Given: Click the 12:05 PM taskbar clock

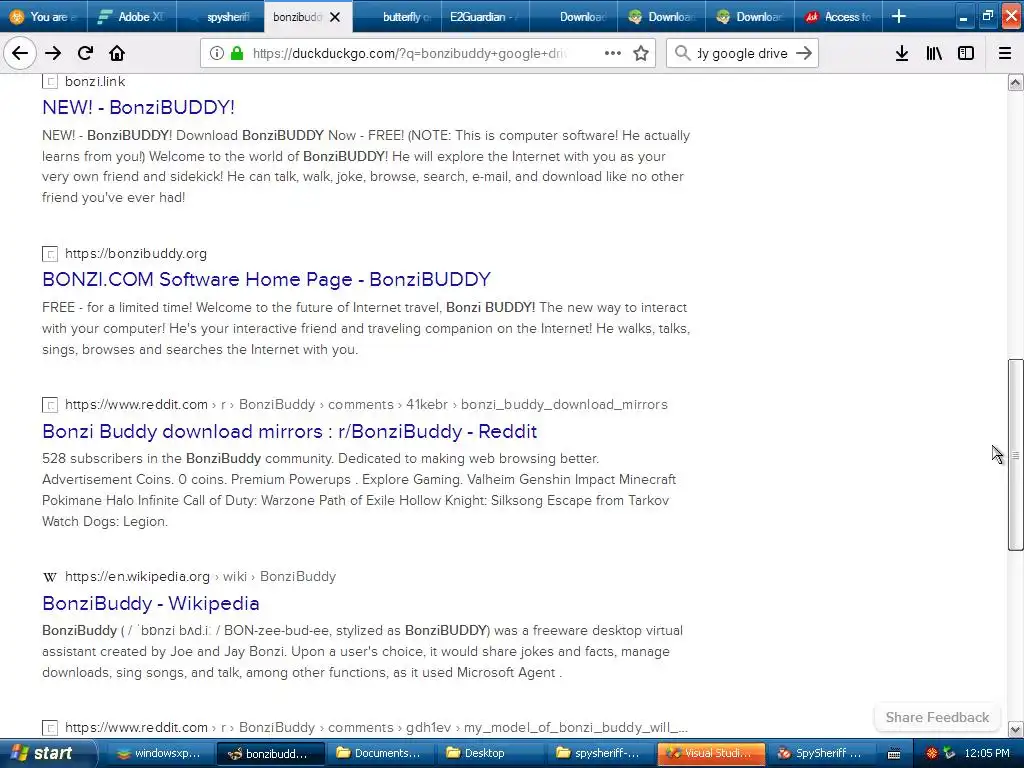Looking at the screenshot, I should [x=987, y=753].
